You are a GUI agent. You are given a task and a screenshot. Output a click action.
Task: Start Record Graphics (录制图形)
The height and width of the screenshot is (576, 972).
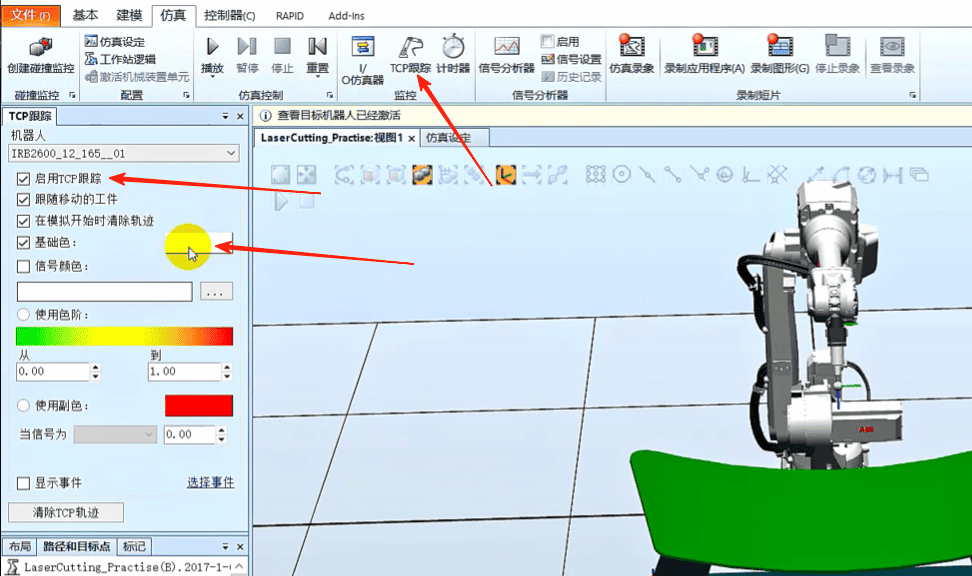[780, 55]
